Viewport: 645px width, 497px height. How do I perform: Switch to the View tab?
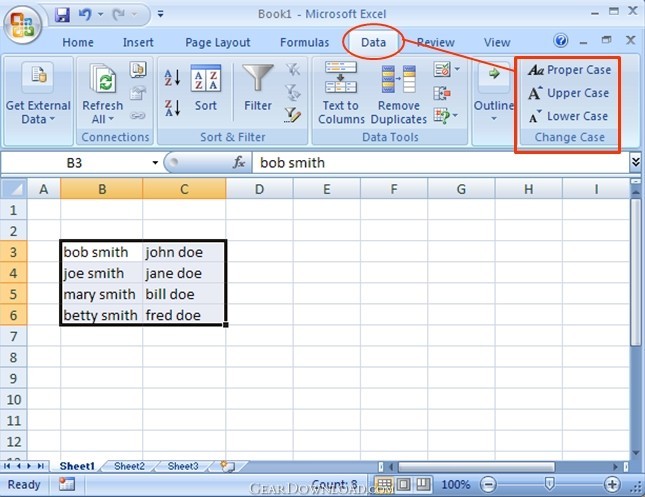497,42
